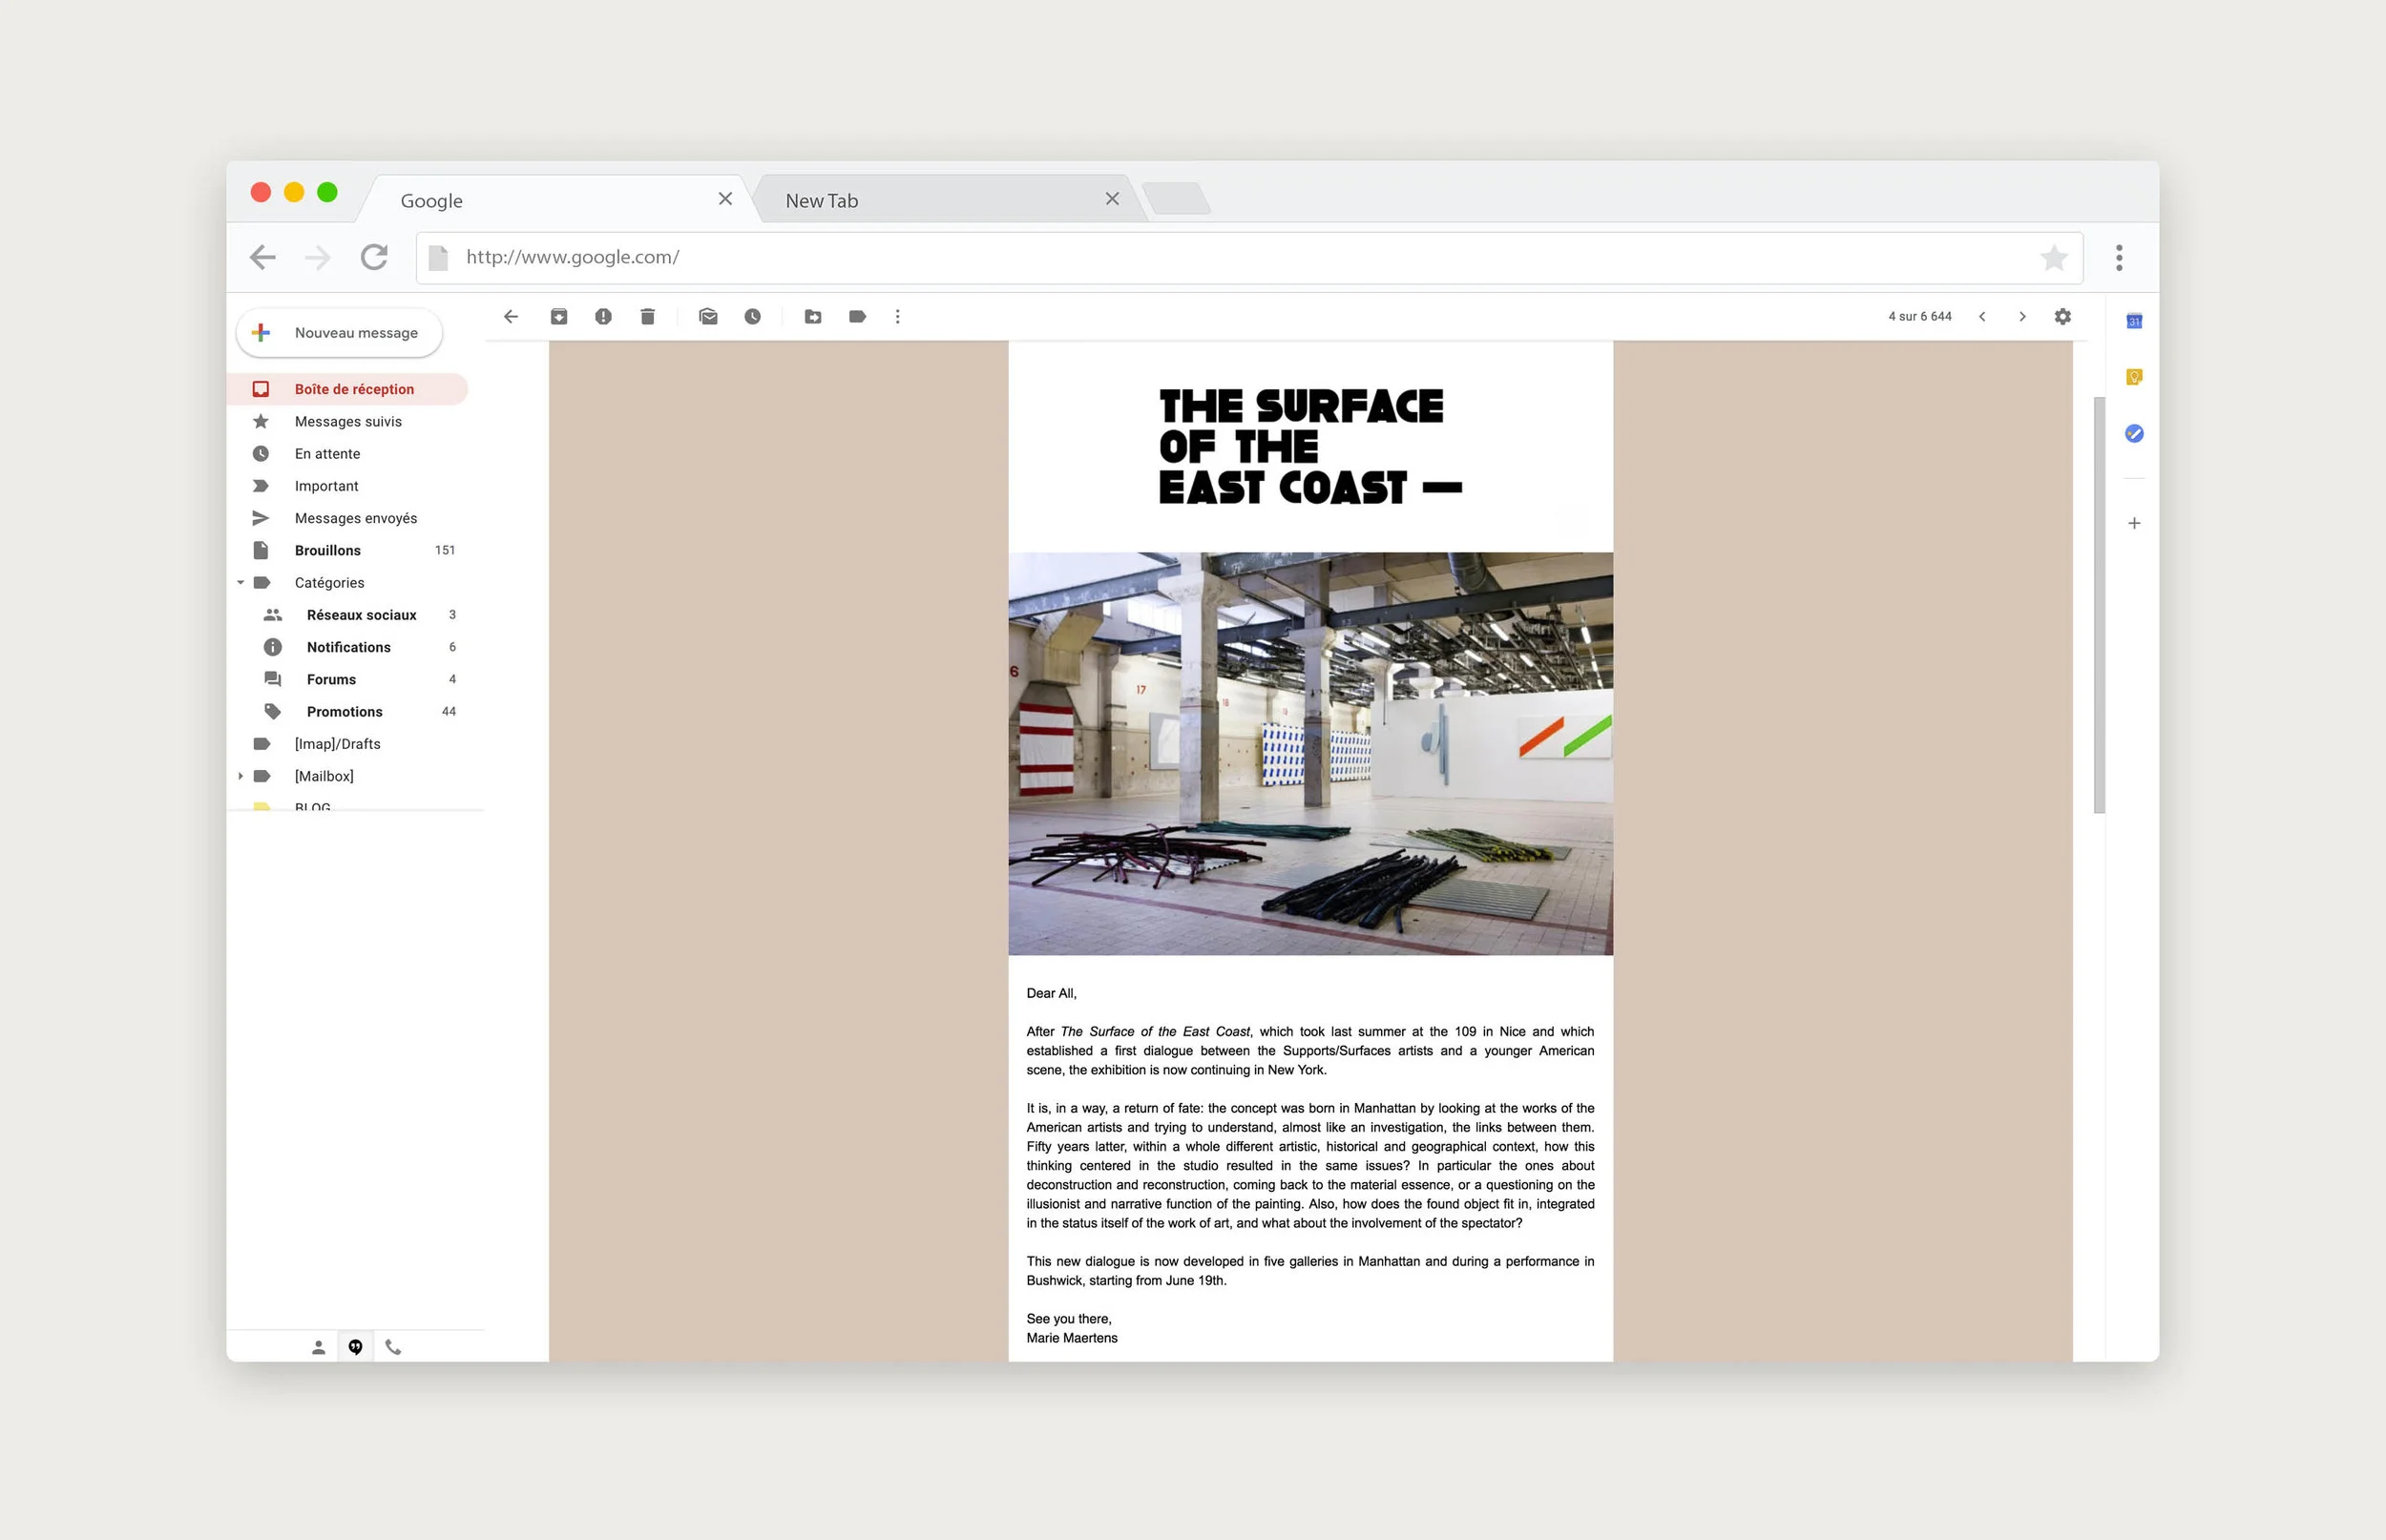
Task: Open Forums category
Action: pos(347,679)
